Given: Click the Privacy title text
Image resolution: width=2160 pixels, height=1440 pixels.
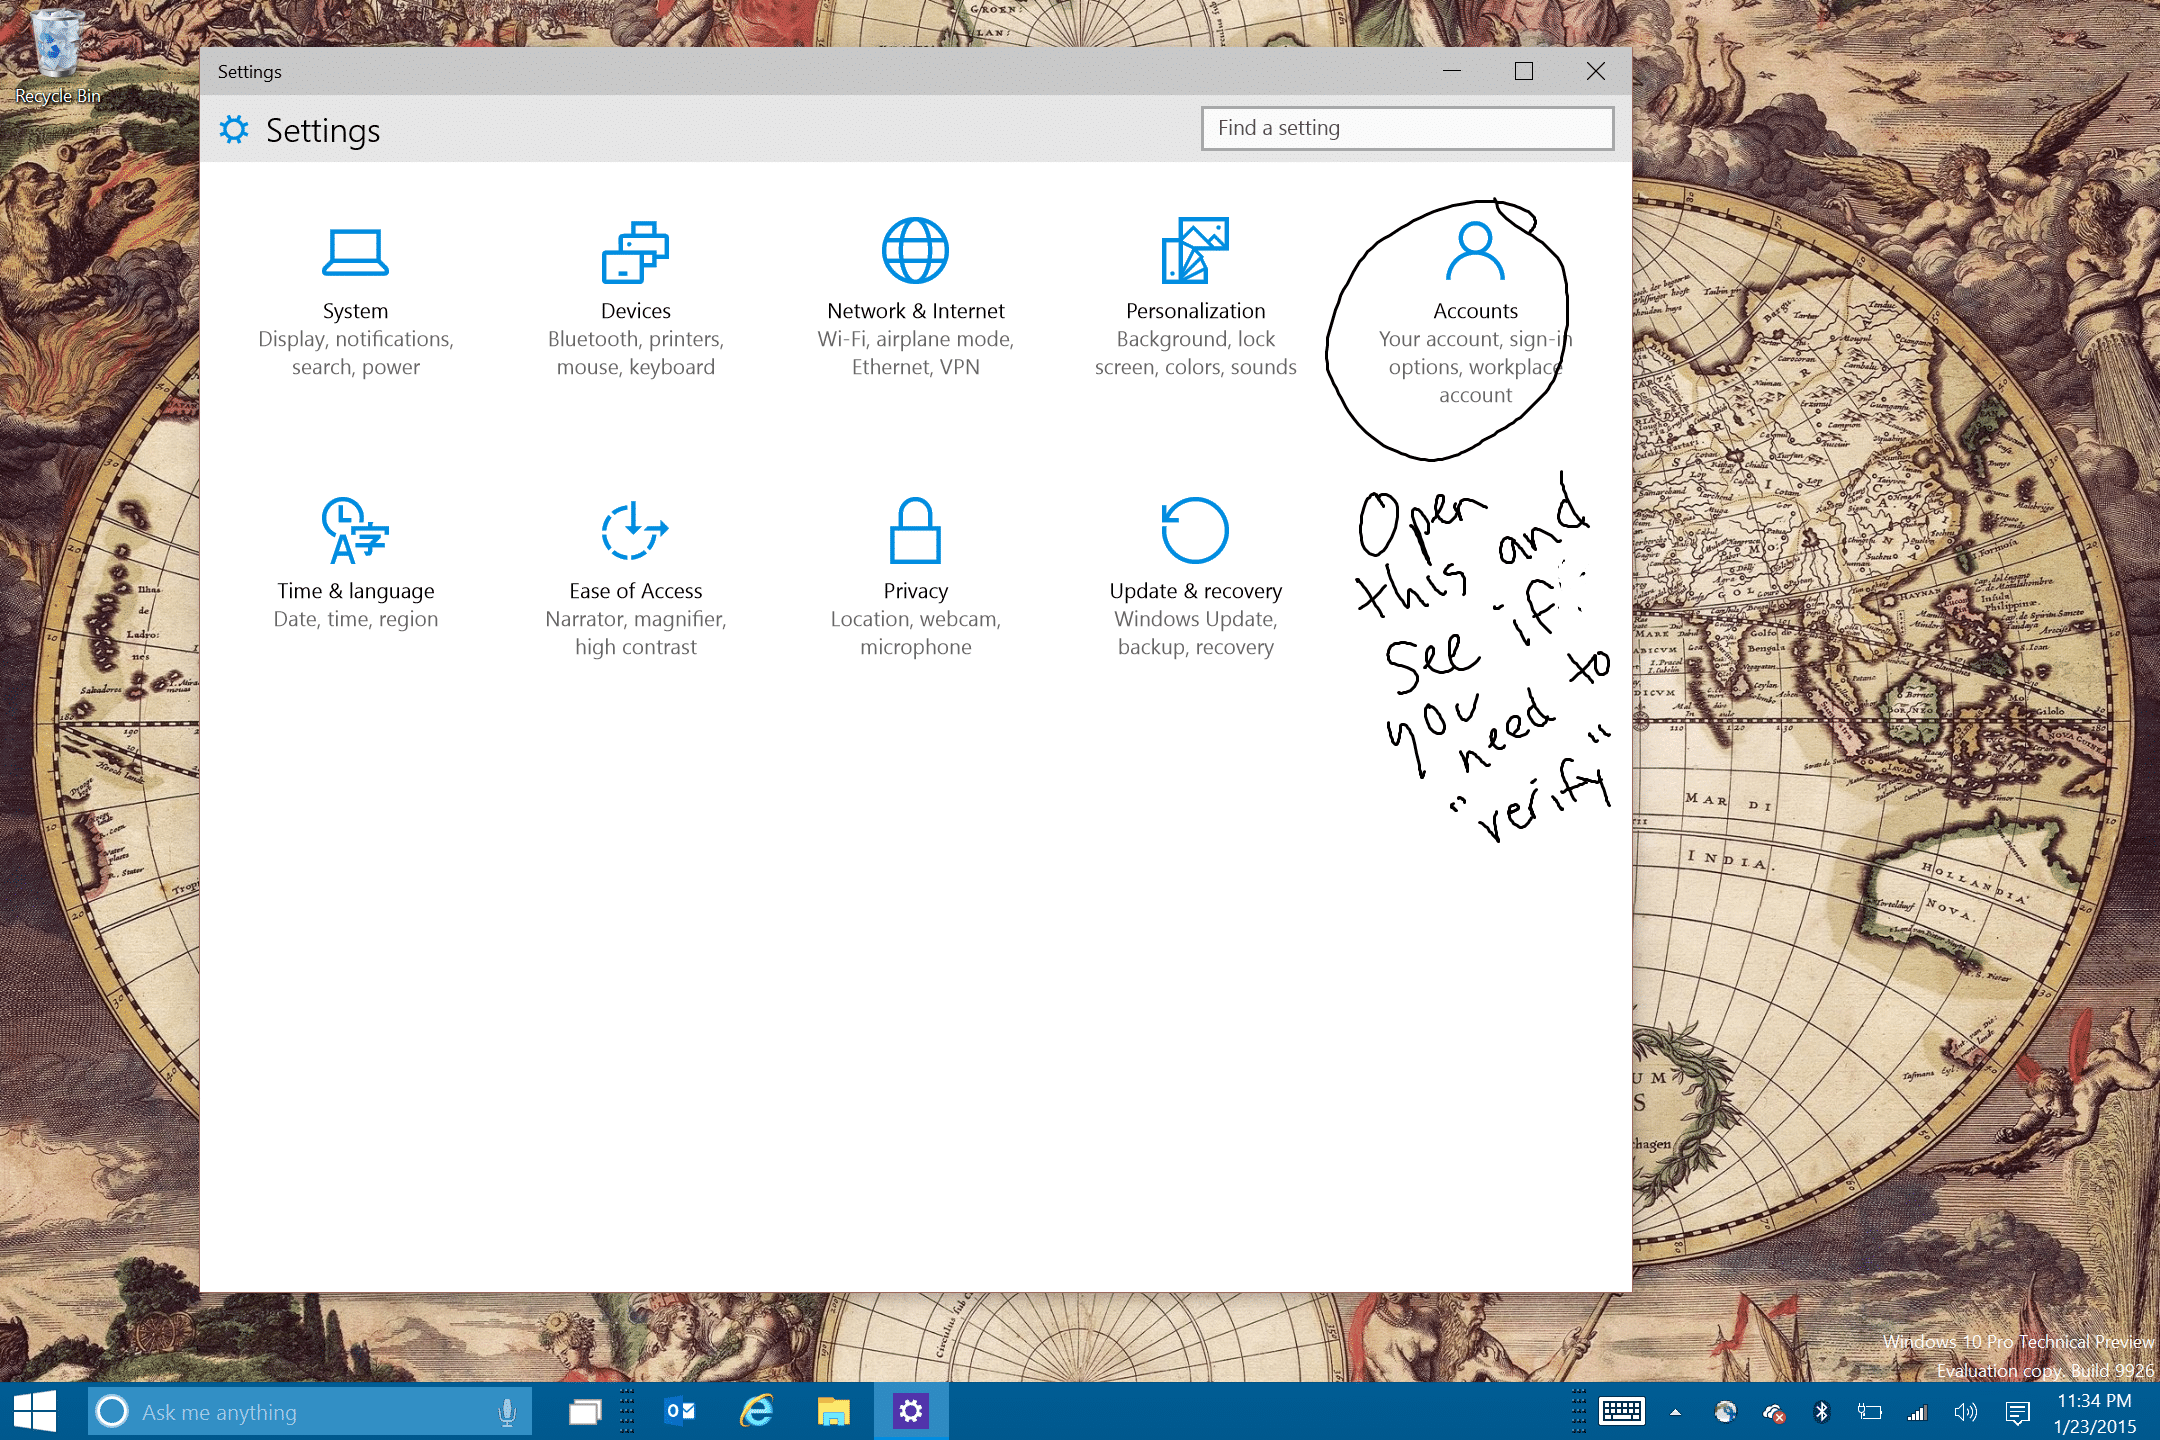Looking at the screenshot, I should 915,591.
